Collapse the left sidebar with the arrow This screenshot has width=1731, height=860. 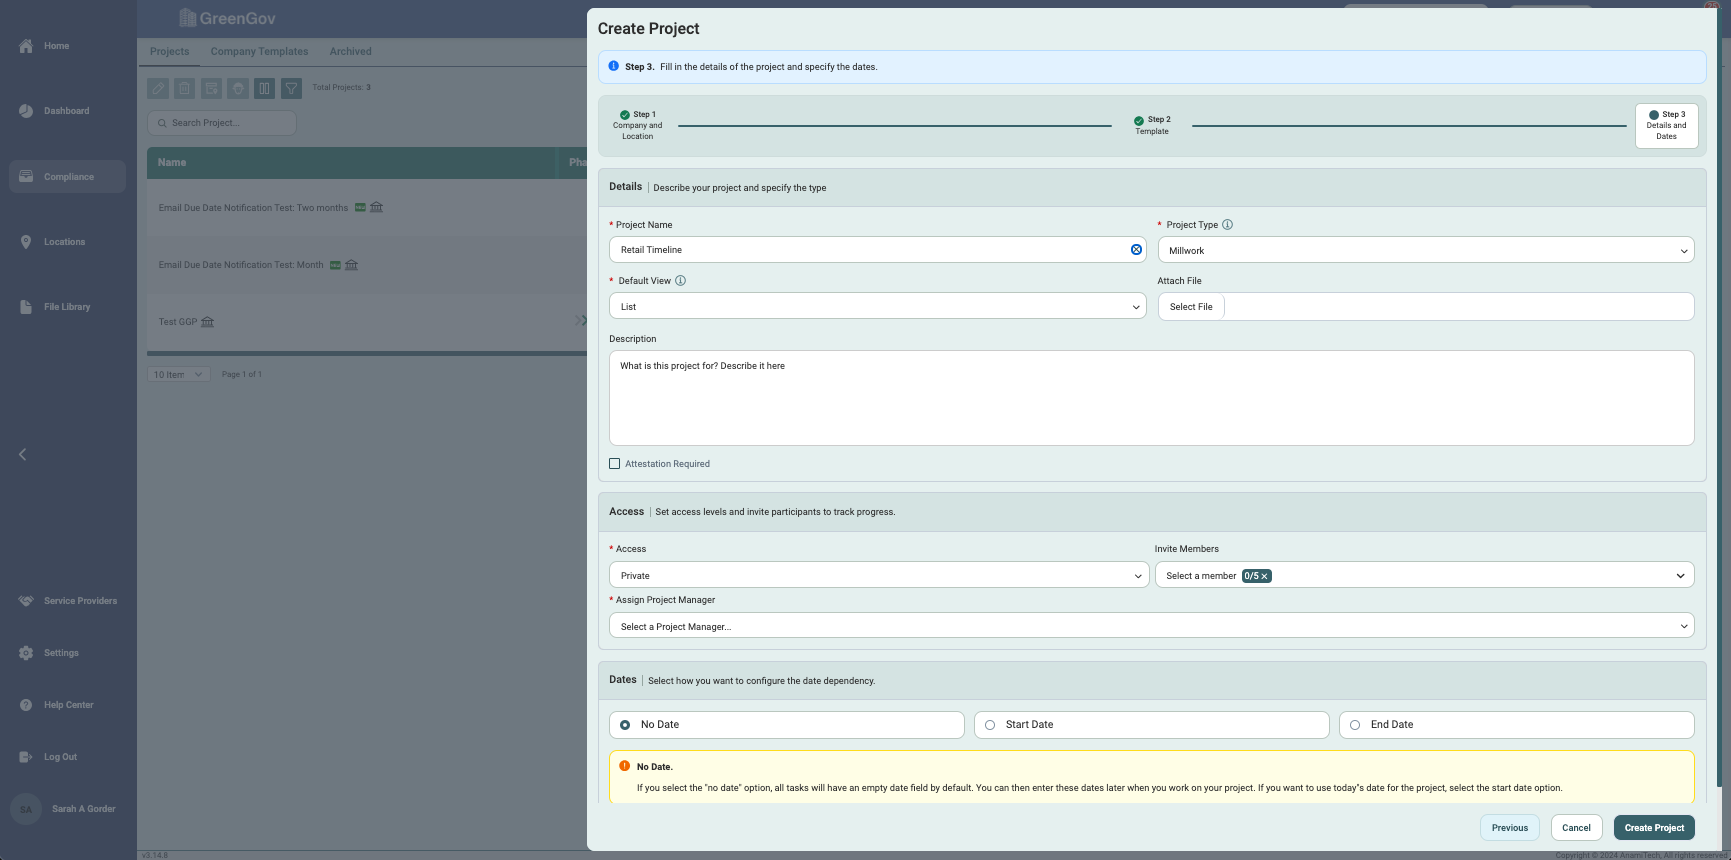pos(22,454)
